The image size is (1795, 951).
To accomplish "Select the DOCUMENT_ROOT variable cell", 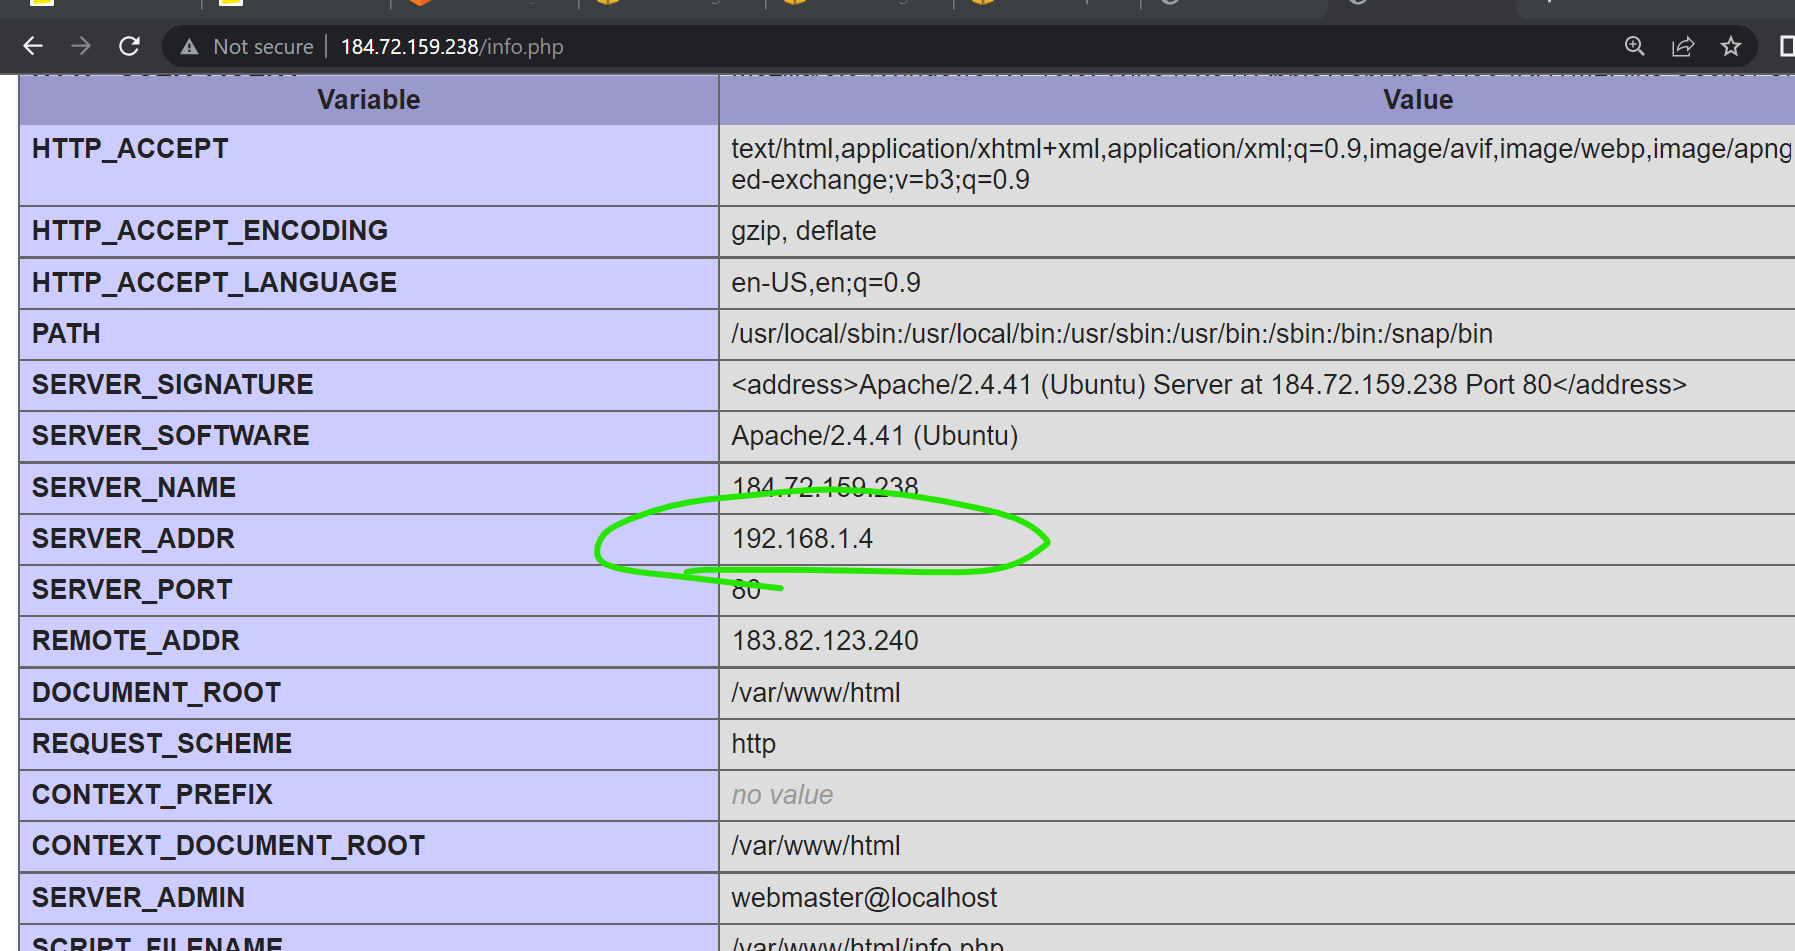I will tap(369, 693).
